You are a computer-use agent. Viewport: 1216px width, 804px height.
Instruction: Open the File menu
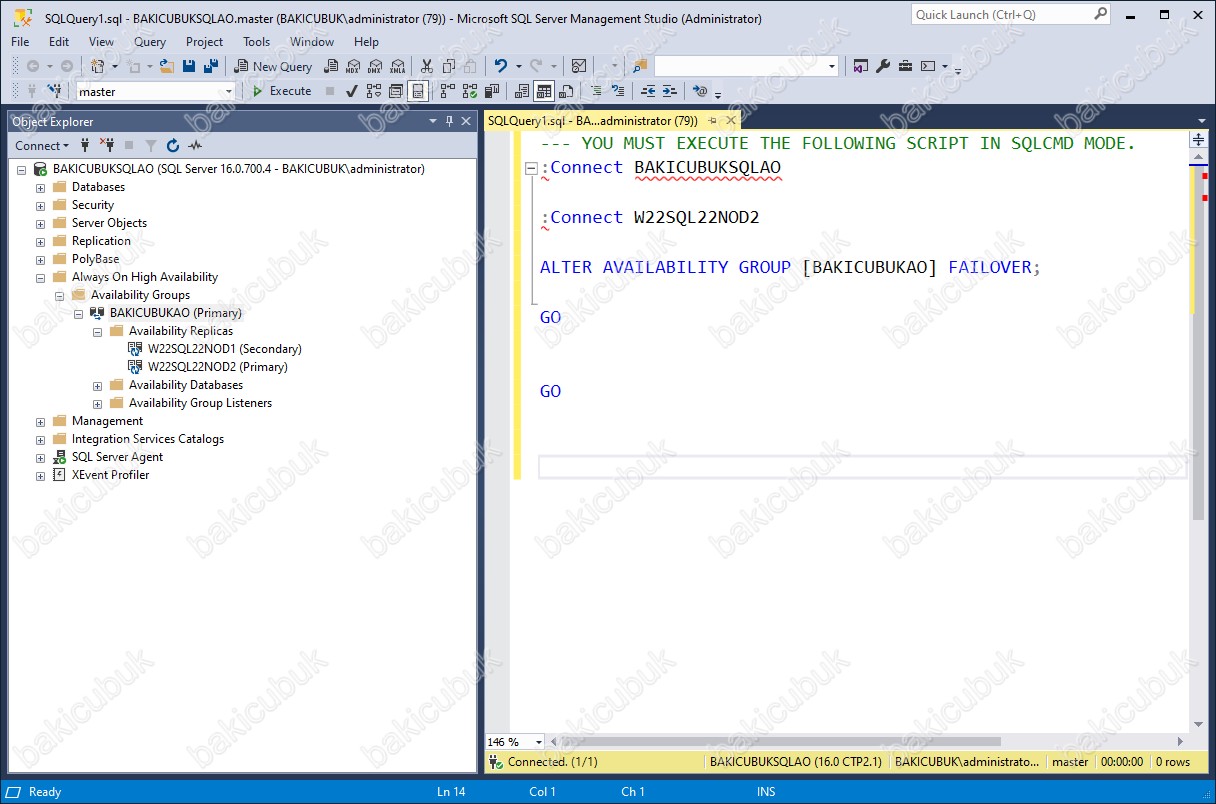pyautogui.click(x=20, y=42)
